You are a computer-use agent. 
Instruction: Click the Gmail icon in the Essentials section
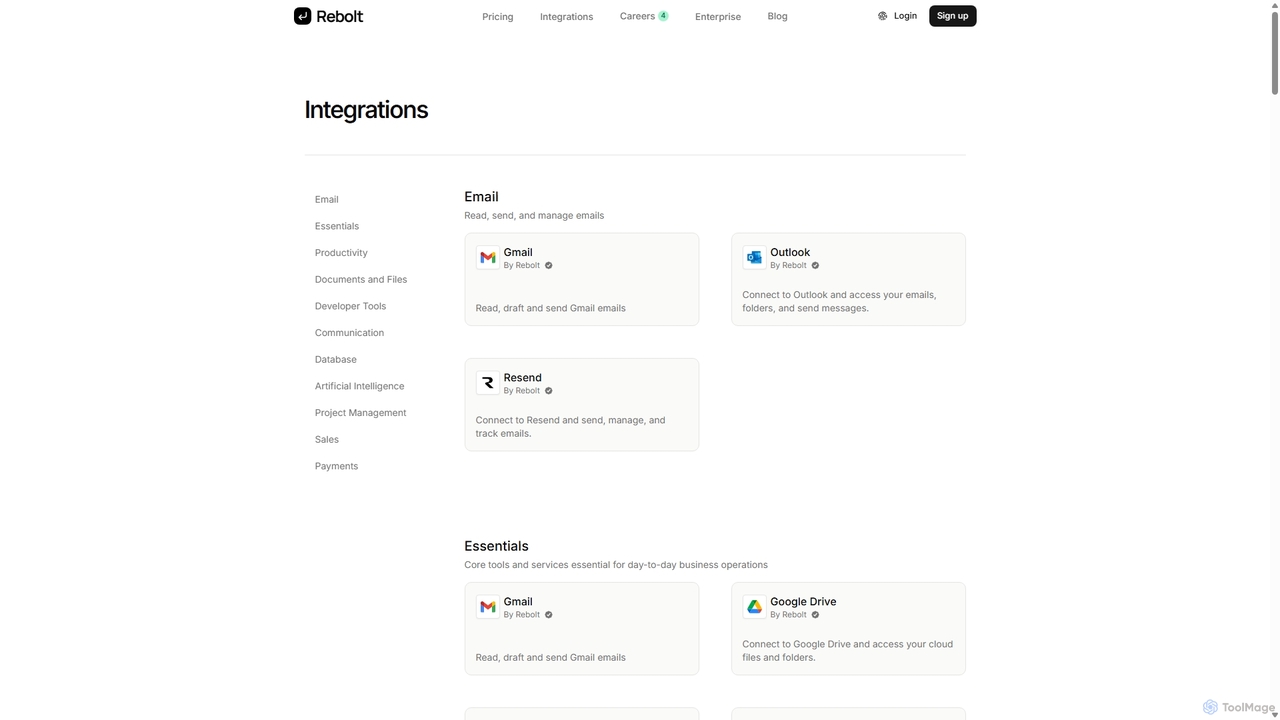pos(488,607)
